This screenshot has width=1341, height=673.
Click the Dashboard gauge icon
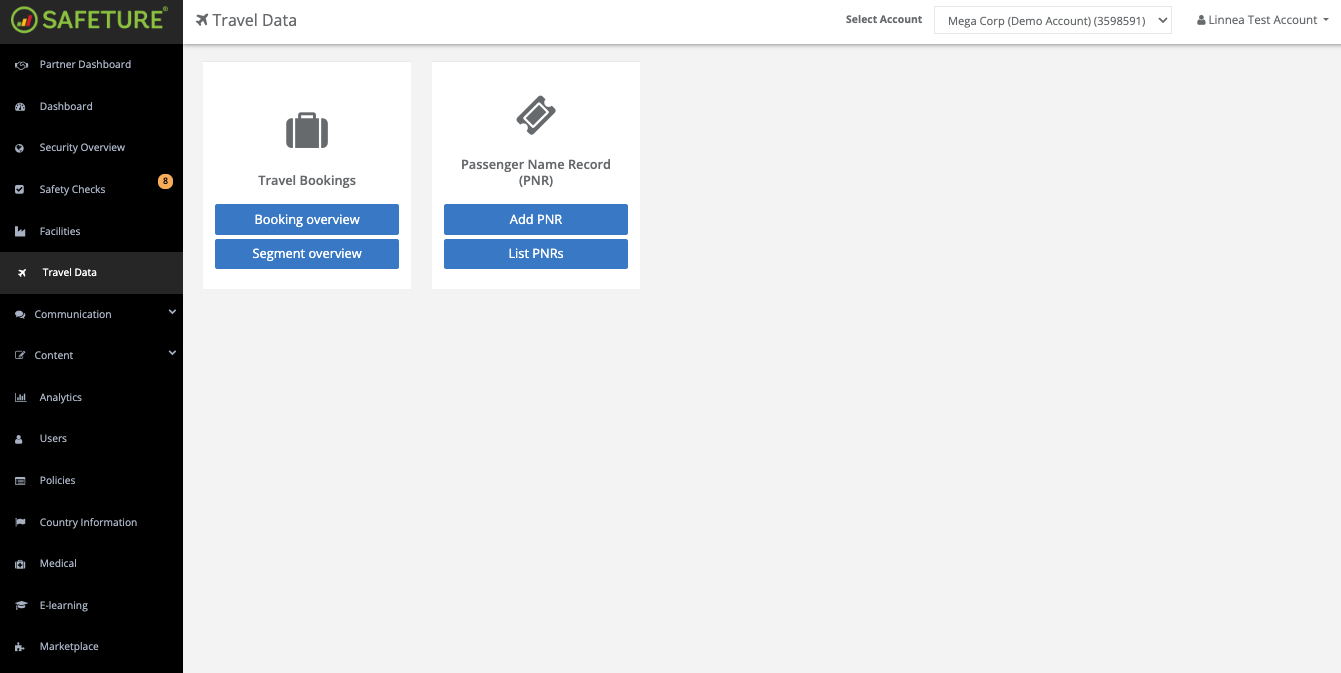coord(20,107)
